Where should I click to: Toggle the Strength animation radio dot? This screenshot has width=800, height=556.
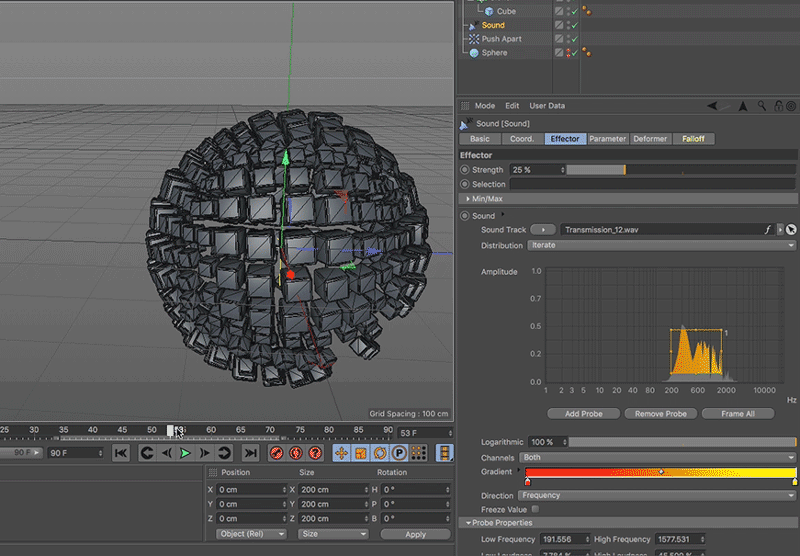[465, 170]
